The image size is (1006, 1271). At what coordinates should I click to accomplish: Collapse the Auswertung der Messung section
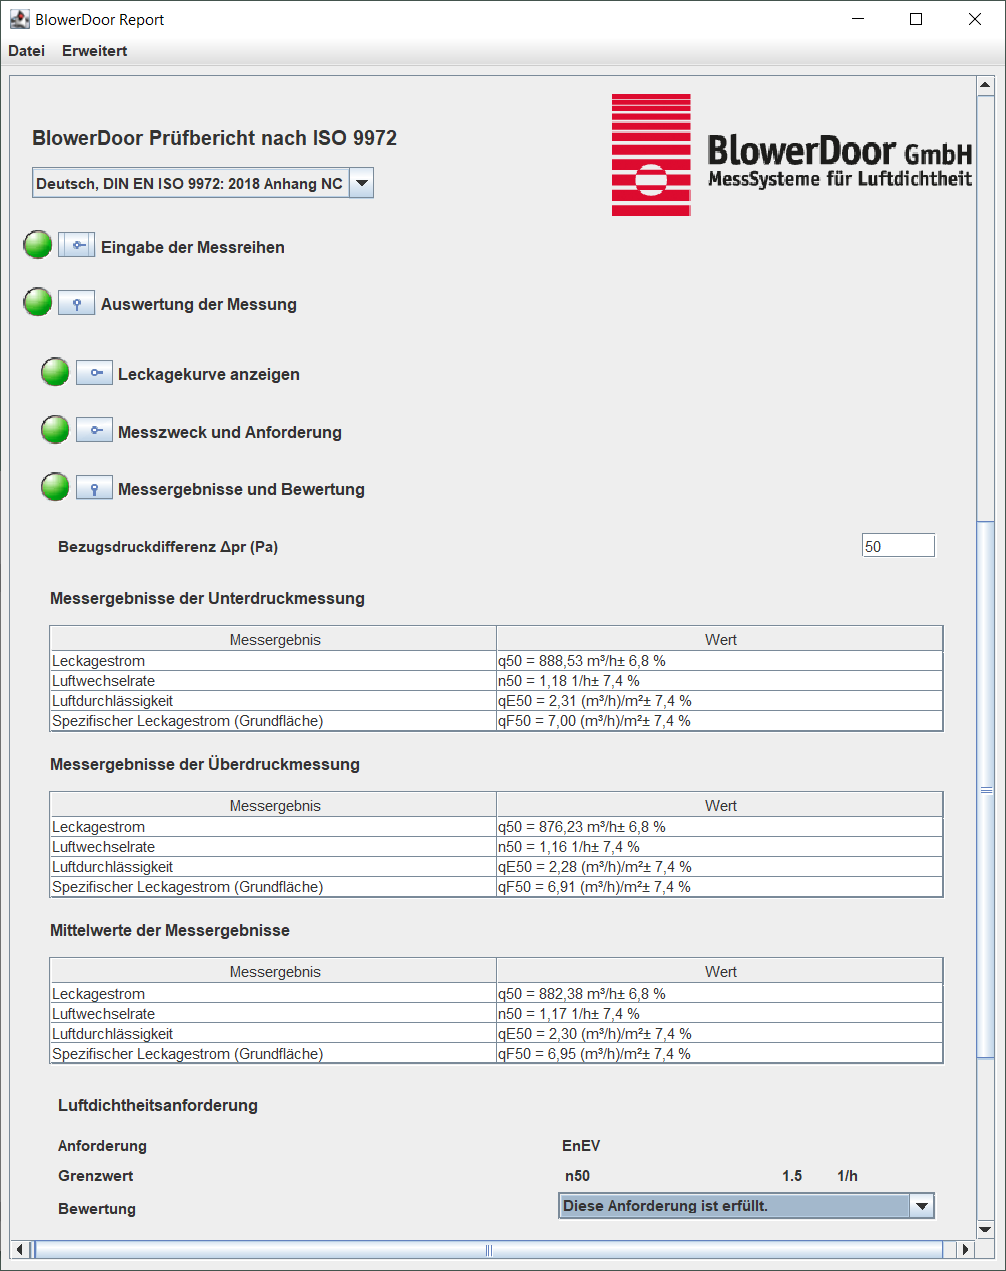(77, 303)
